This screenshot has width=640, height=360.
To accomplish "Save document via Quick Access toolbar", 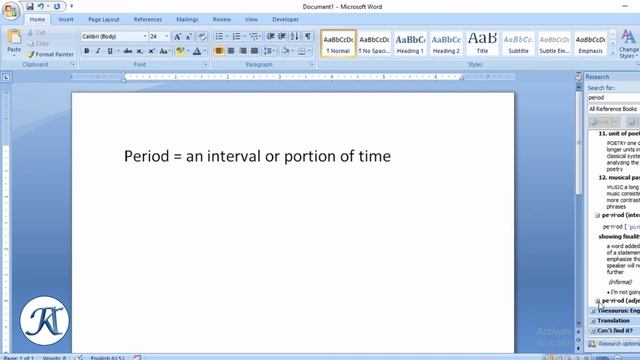I will tap(30, 7).
